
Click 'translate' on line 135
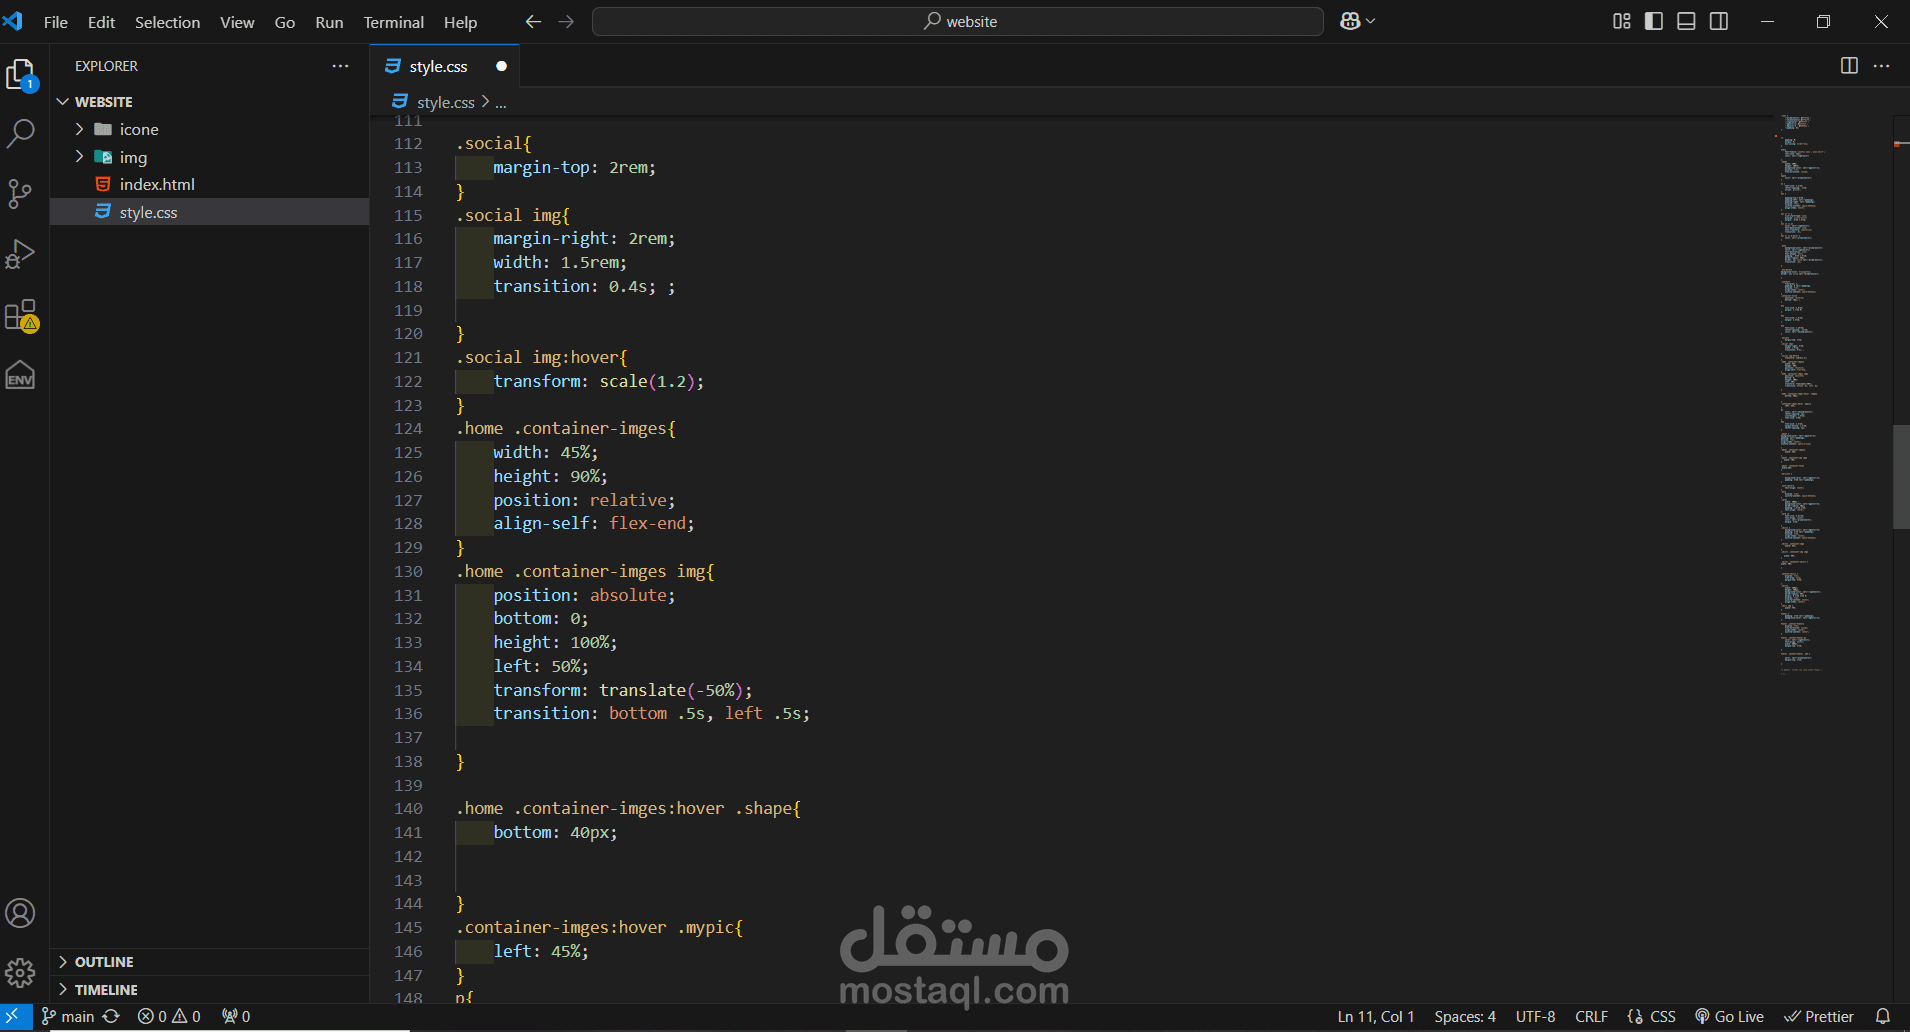coord(643,690)
